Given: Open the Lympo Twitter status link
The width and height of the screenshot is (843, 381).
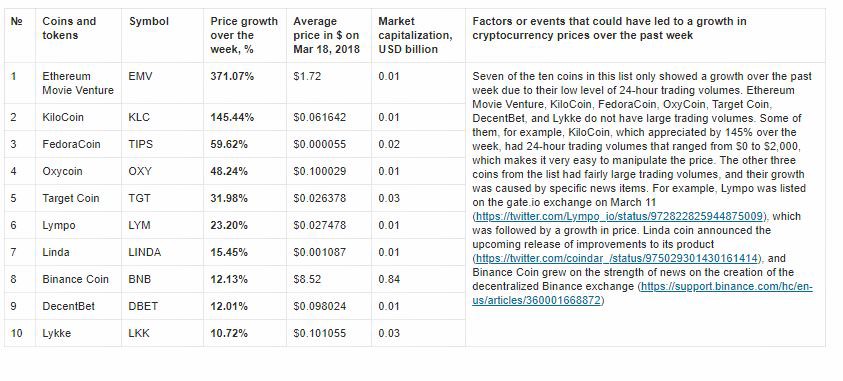Looking at the screenshot, I should [x=619, y=217].
